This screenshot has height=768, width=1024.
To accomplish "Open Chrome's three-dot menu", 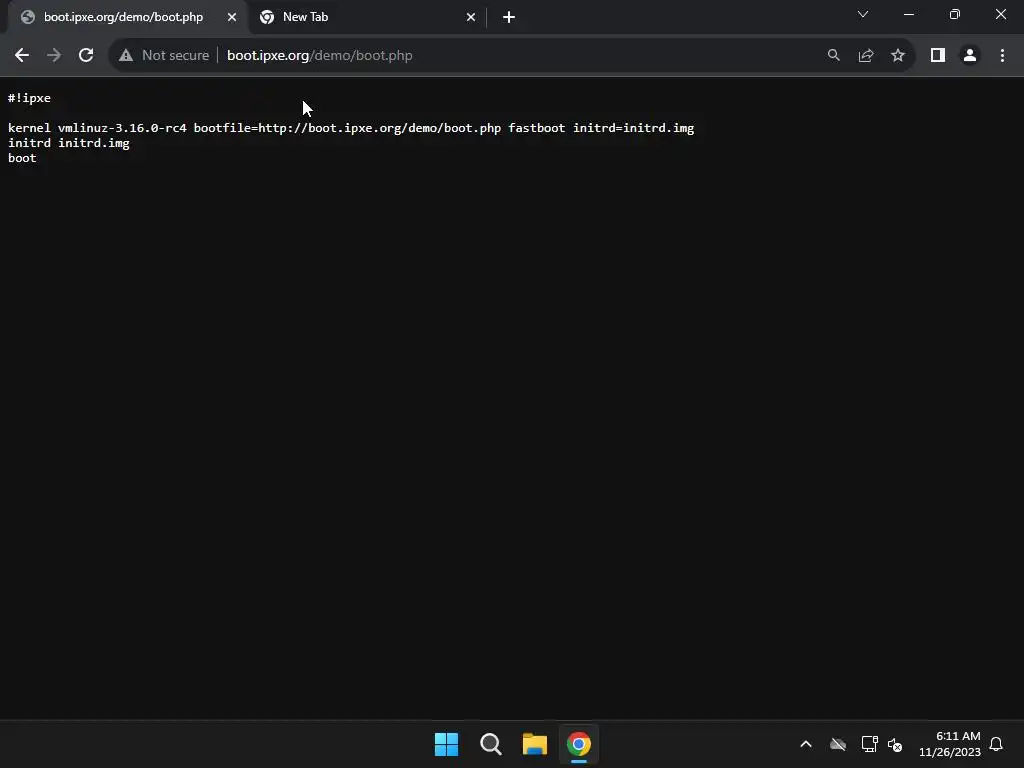I will (1002, 56).
